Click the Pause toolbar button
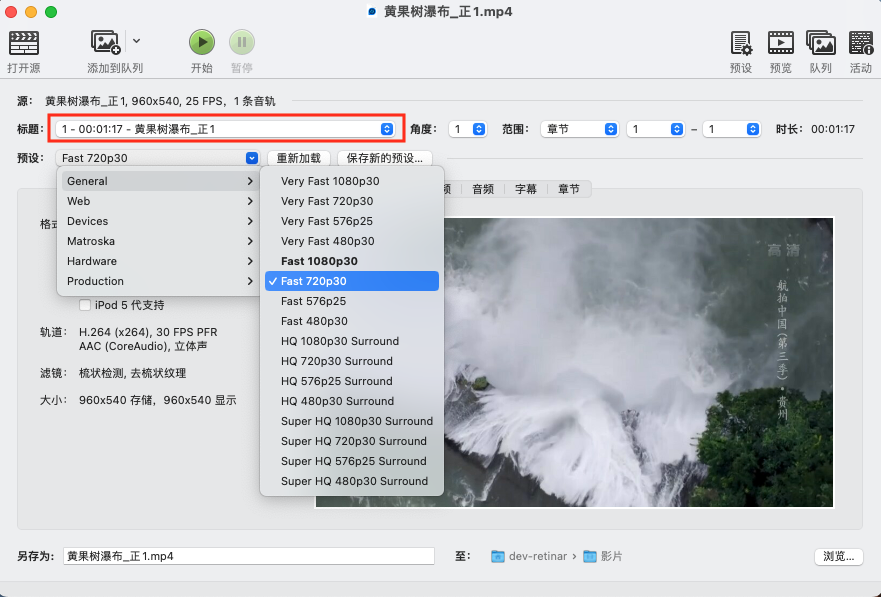This screenshot has height=597, width=881. click(x=242, y=42)
